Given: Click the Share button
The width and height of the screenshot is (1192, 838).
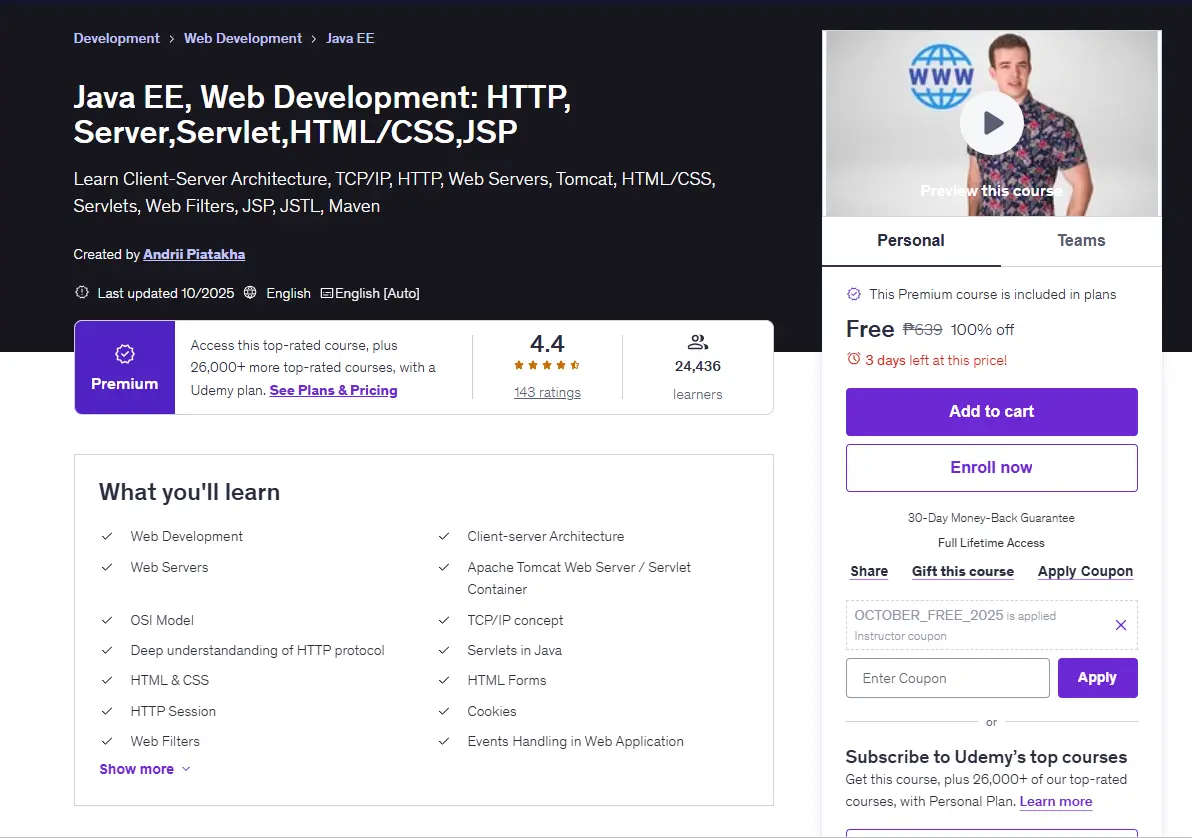Looking at the screenshot, I should coord(869,571).
